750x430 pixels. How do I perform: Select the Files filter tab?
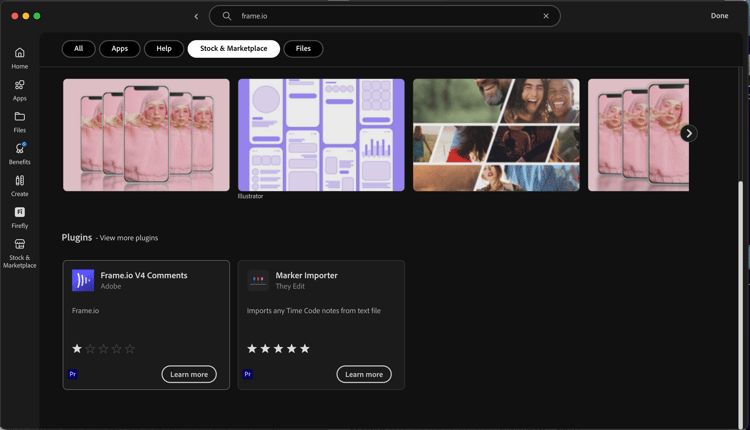click(x=303, y=49)
